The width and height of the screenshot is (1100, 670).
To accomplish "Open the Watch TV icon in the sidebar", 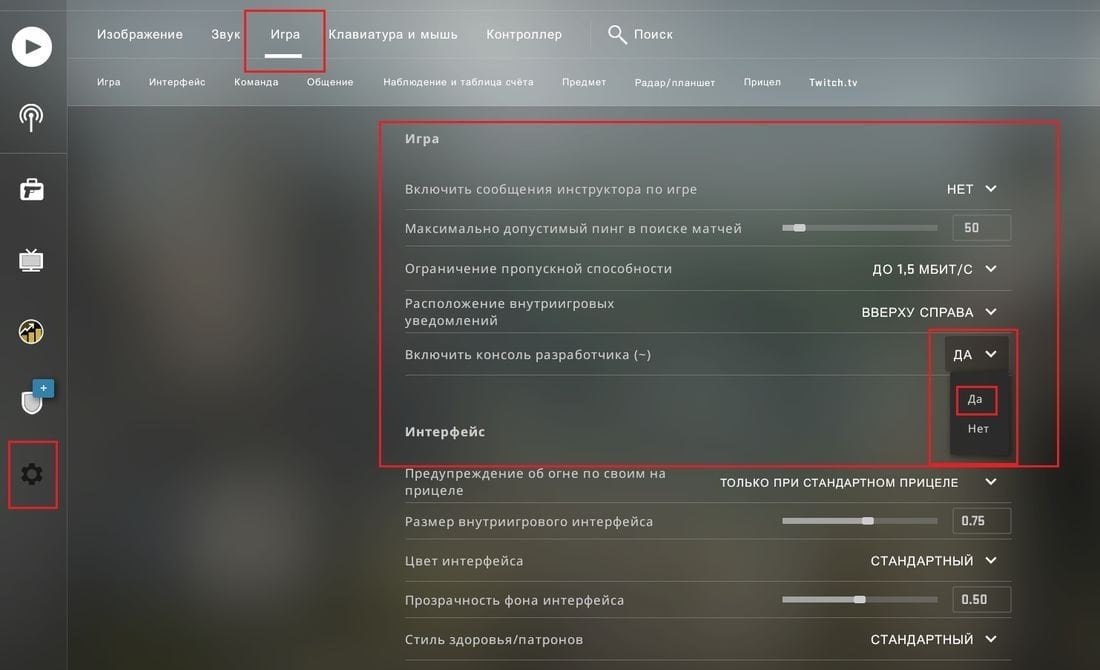I will (x=31, y=260).
